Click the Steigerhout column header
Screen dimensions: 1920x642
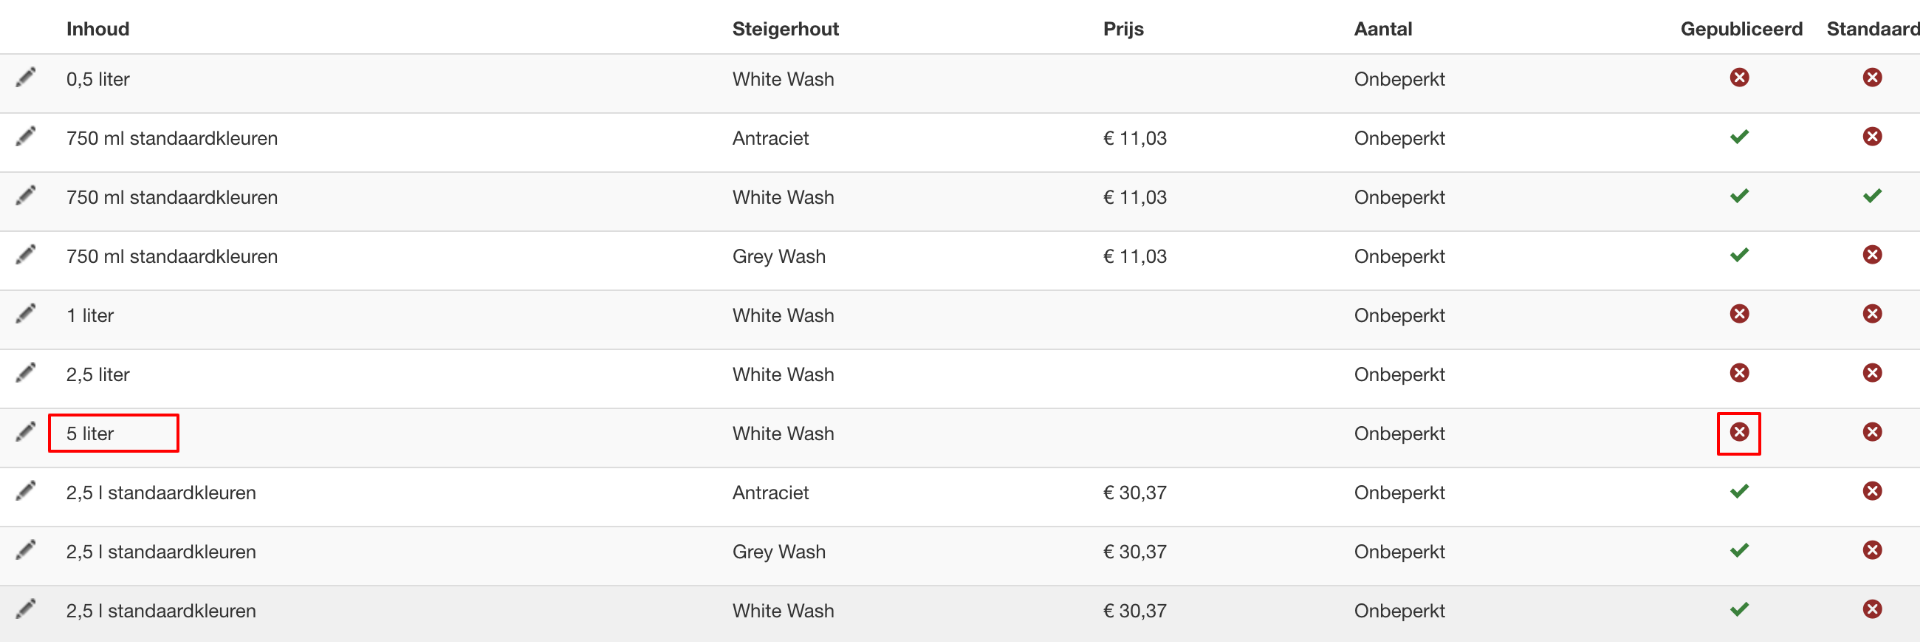[x=785, y=29]
